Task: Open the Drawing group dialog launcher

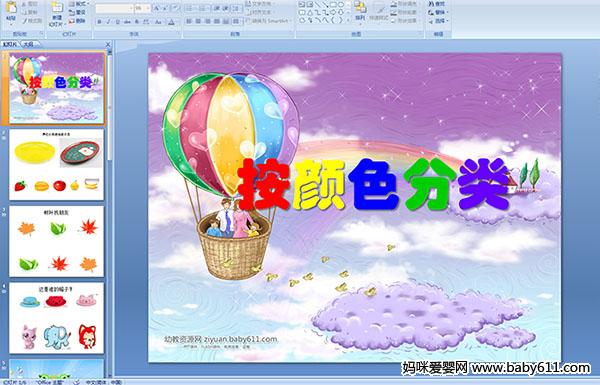Action: tap(420, 34)
